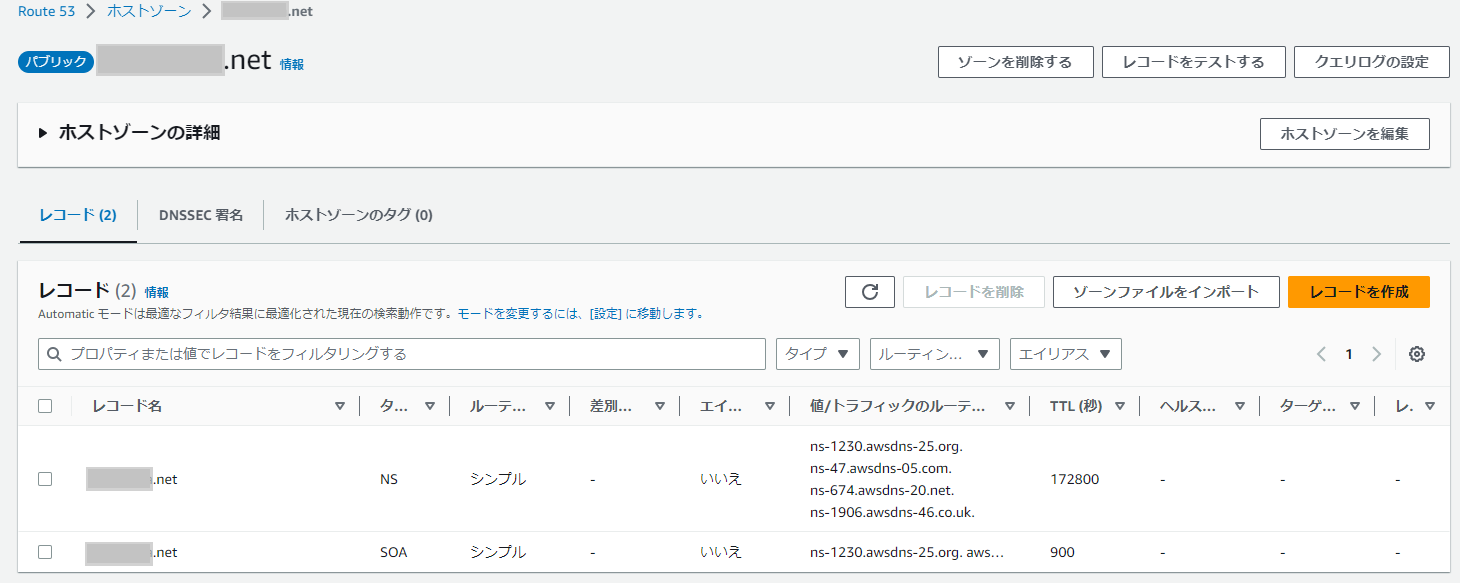Sort by ターゲ column arrow
Viewport: 1460px width, 583px height.
click(1355, 406)
